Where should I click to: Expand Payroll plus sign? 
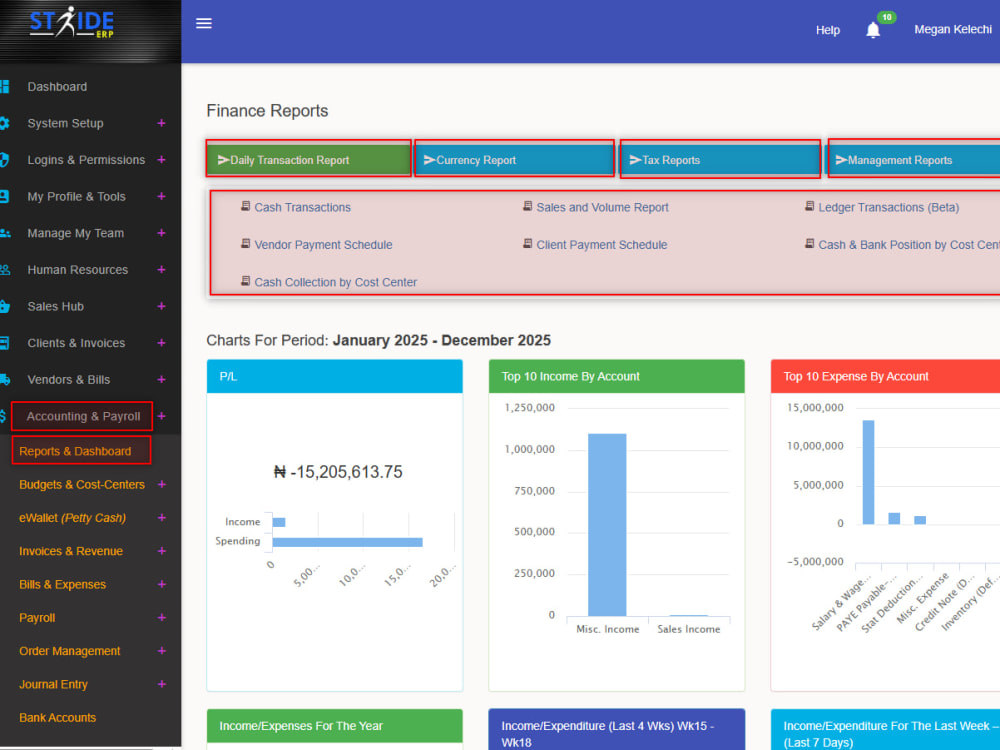pyautogui.click(x=161, y=617)
